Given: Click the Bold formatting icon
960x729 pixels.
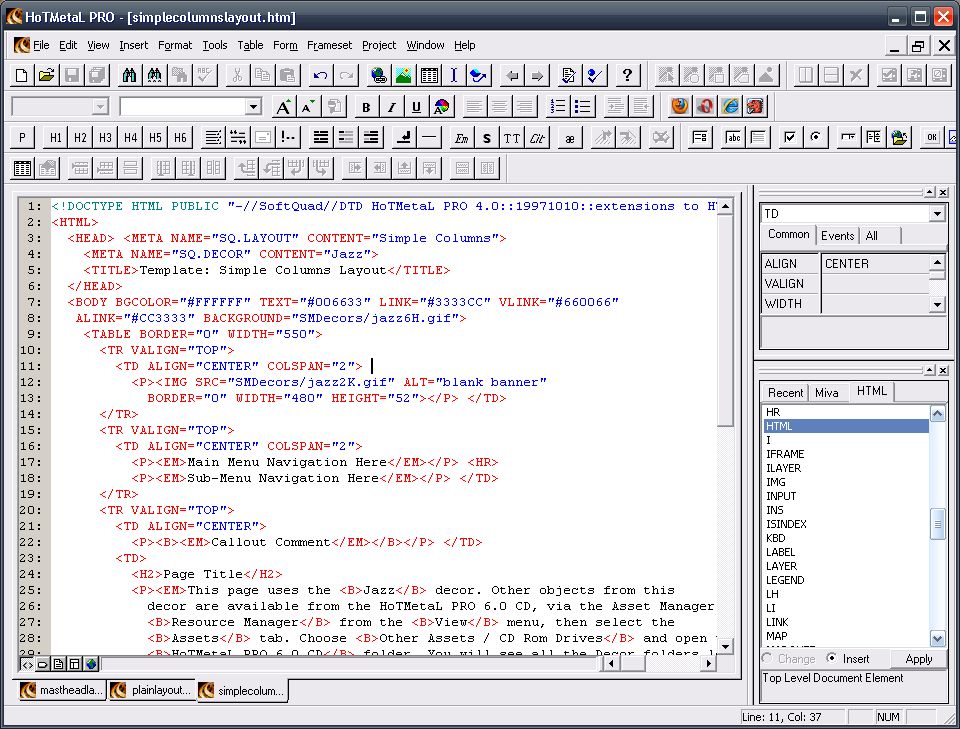Looking at the screenshot, I should pos(367,107).
